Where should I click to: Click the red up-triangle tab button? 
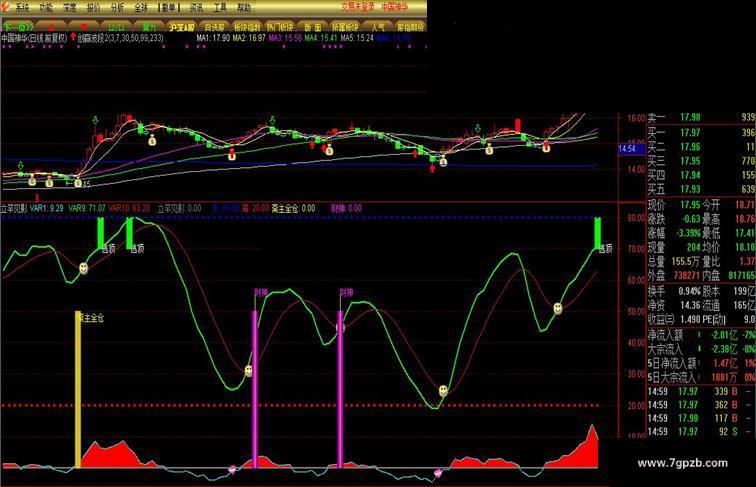point(51,27)
